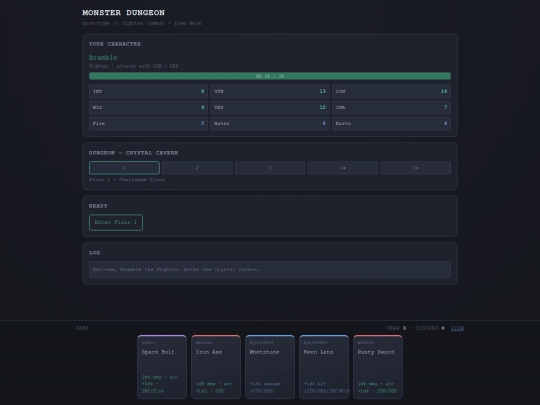This screenshot has width=540, height=405.
Task: Click the DRAW pile counter
Action: [x=396, y=328]
